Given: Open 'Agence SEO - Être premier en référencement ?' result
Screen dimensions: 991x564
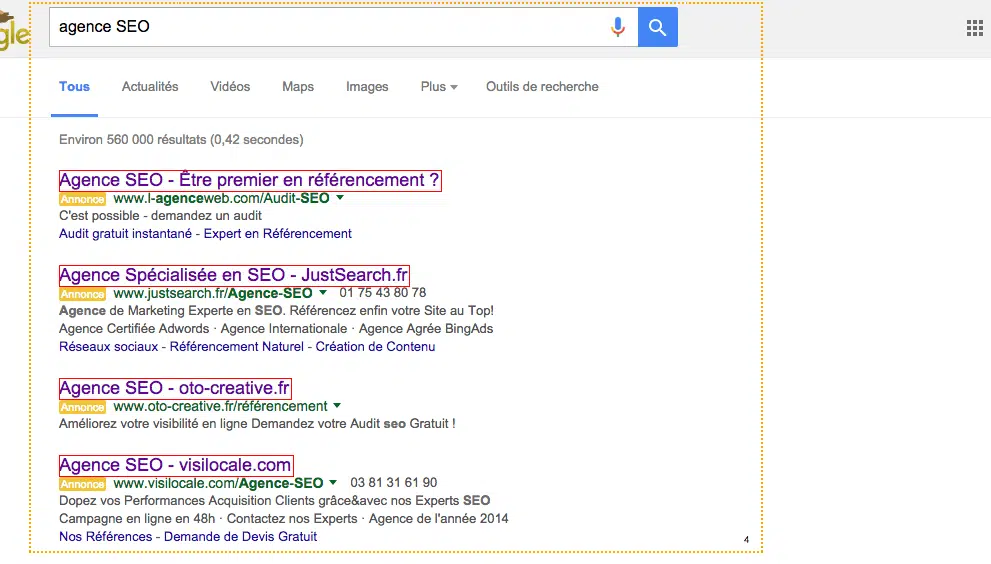Looking at the screenshot, I should tap(249, 180).
